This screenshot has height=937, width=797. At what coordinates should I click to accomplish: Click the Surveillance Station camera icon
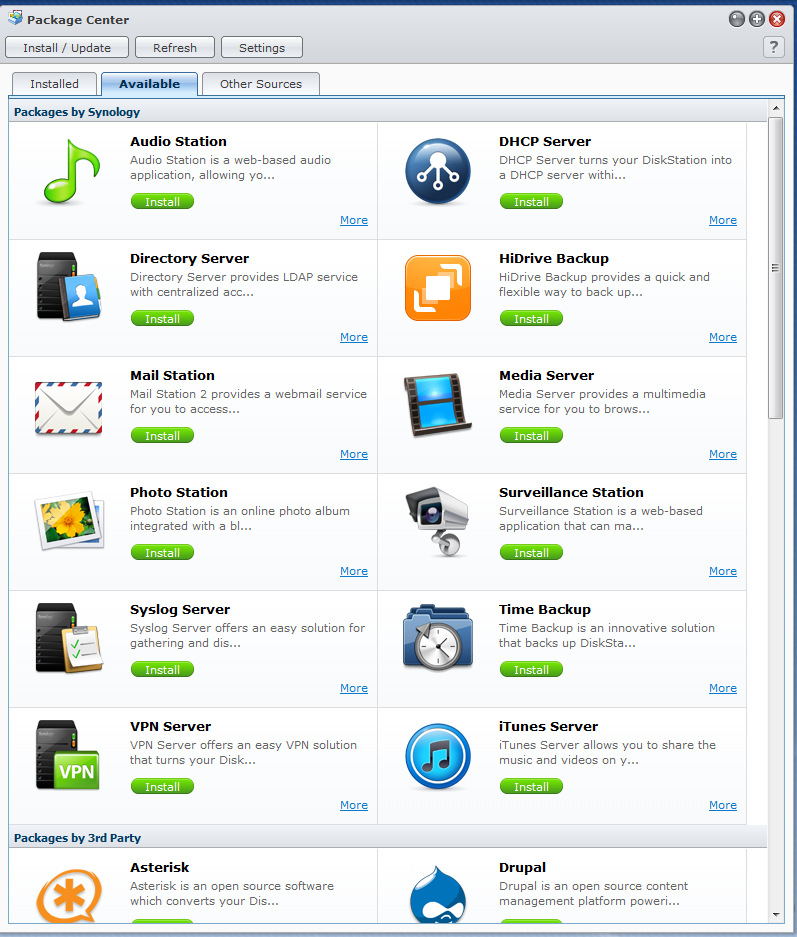(x=437, y=521)
